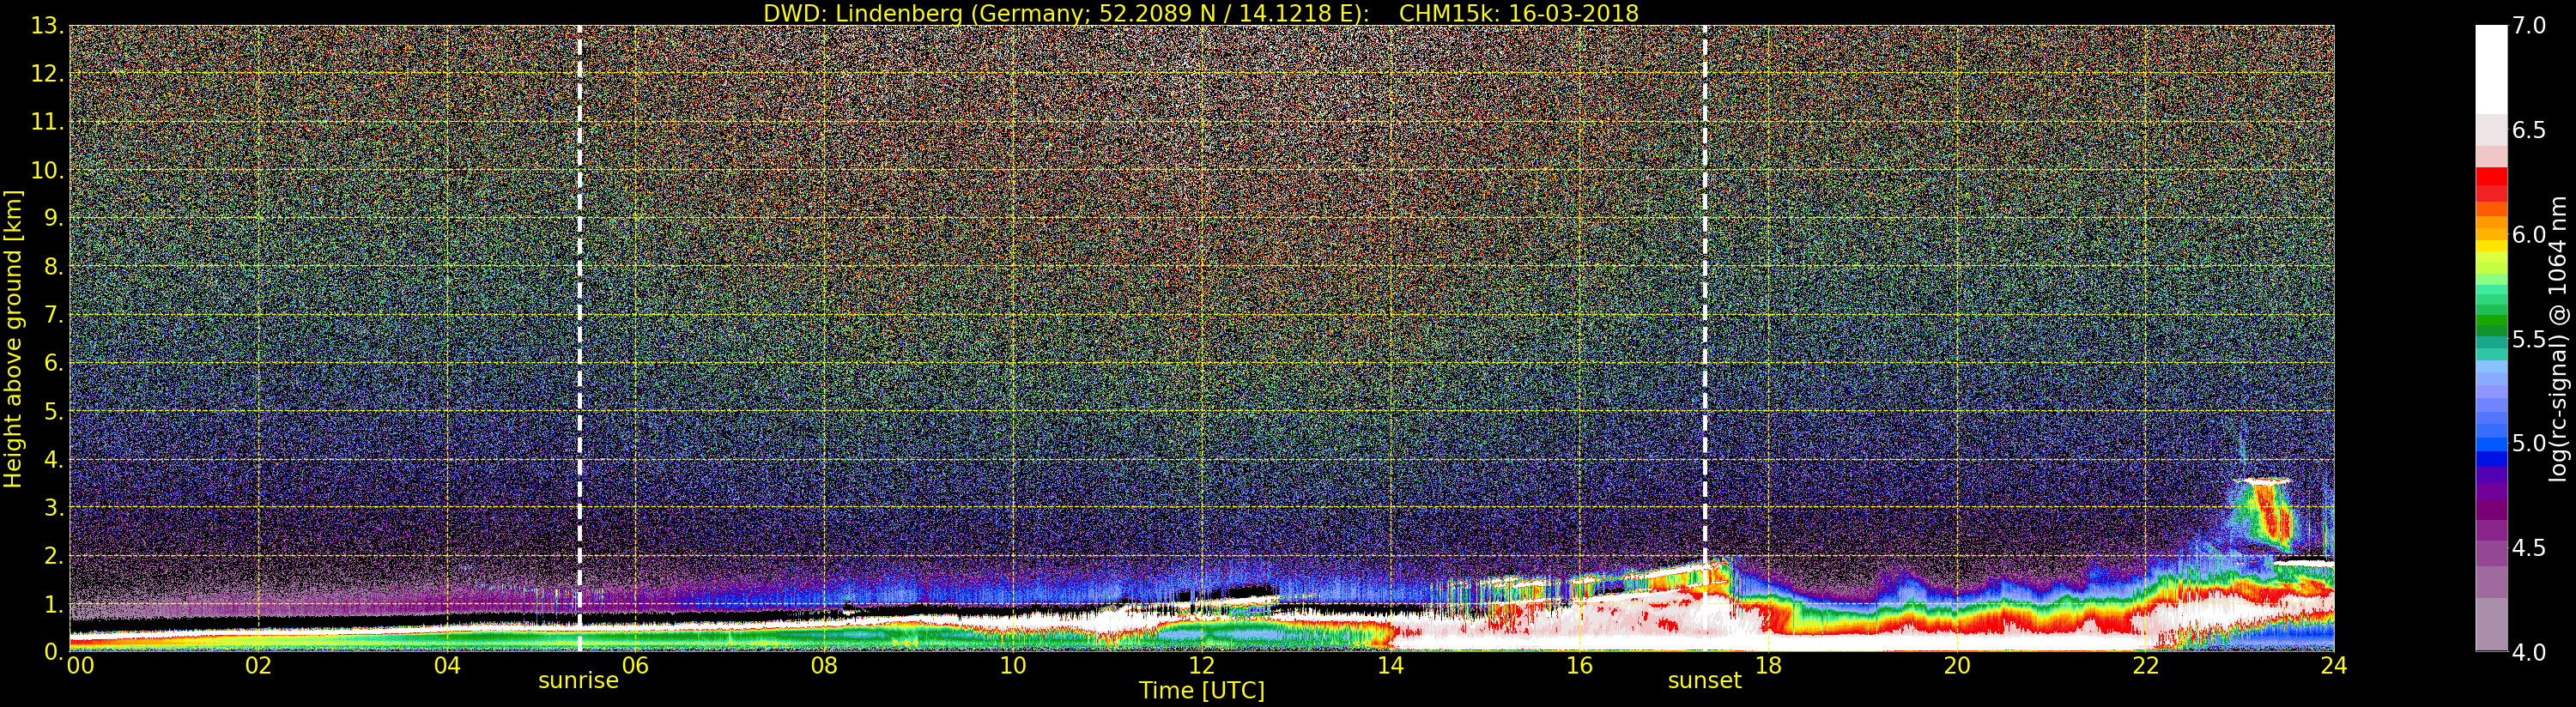Click the cloud echo near 3 km after 23 UTC
The height and width of the screenshot is (707, 2576).
[2267, 515]
